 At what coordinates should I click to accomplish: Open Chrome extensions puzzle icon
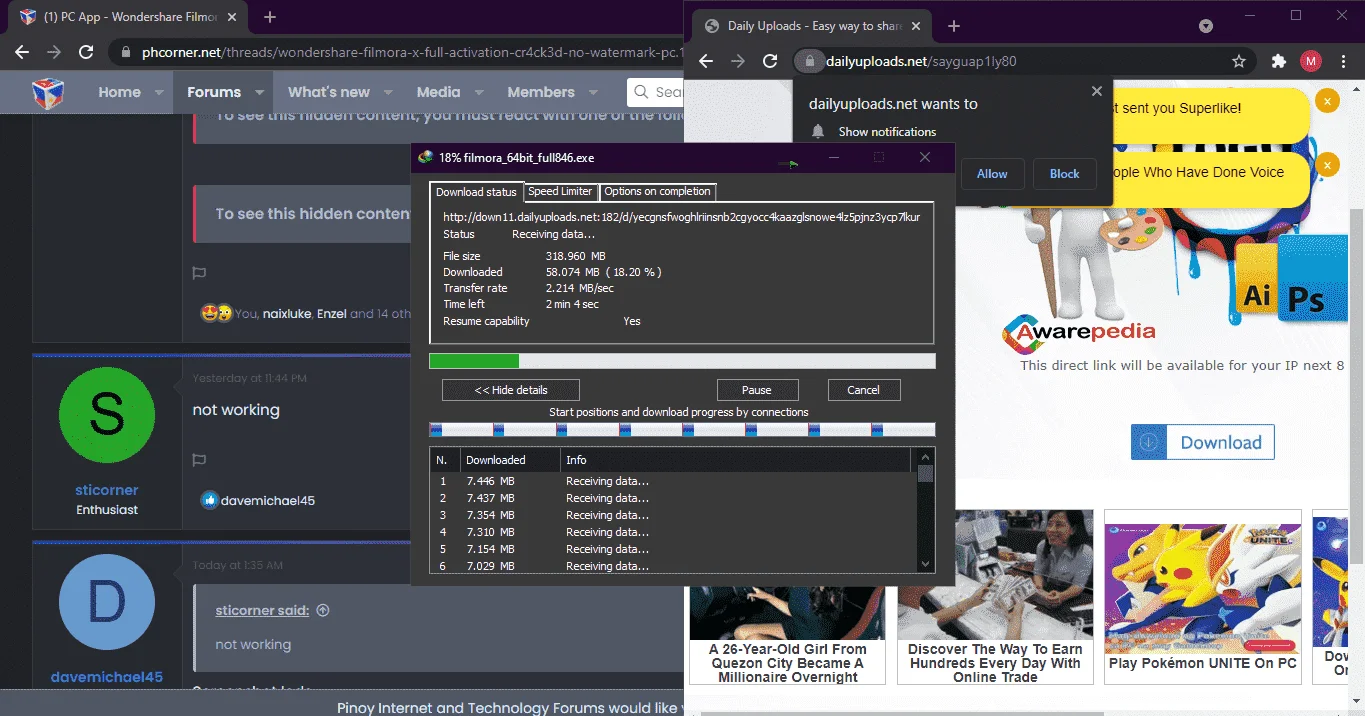tap(1278, 61)
